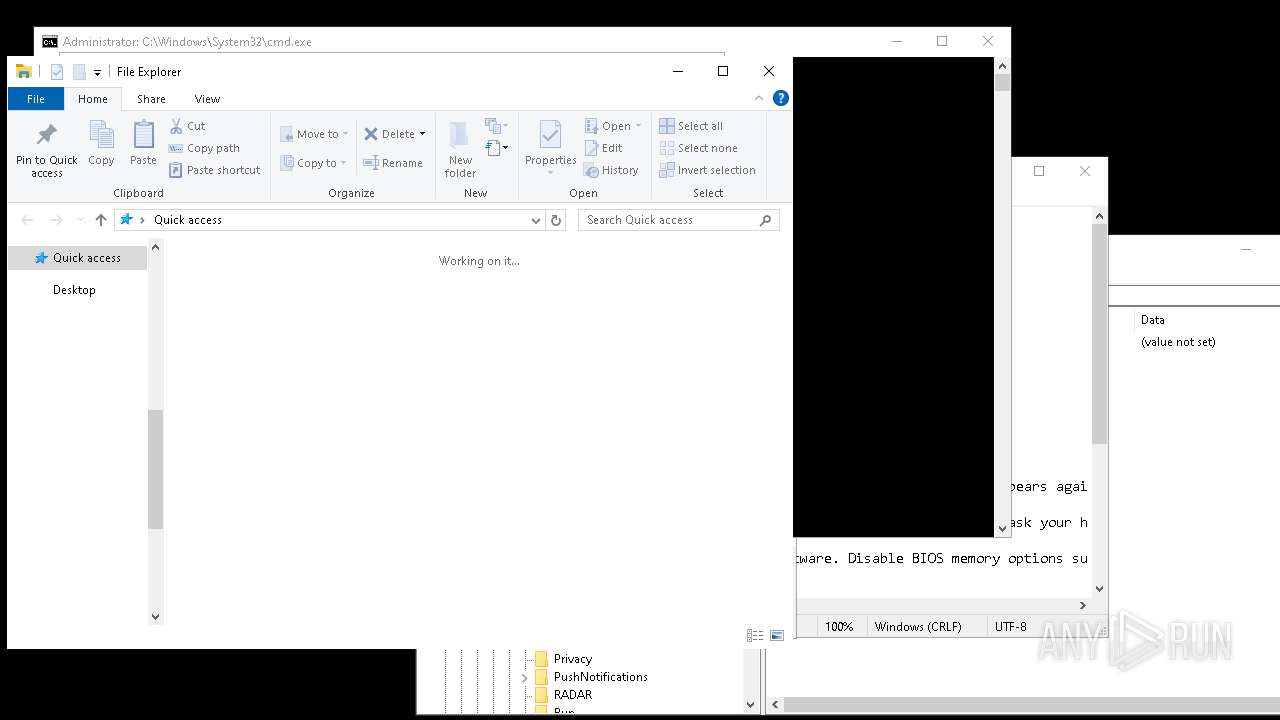Click Notepad horizontal scroll right arrow
The width and height of the screenshot is (1280, 720).
pos(1082,605)
